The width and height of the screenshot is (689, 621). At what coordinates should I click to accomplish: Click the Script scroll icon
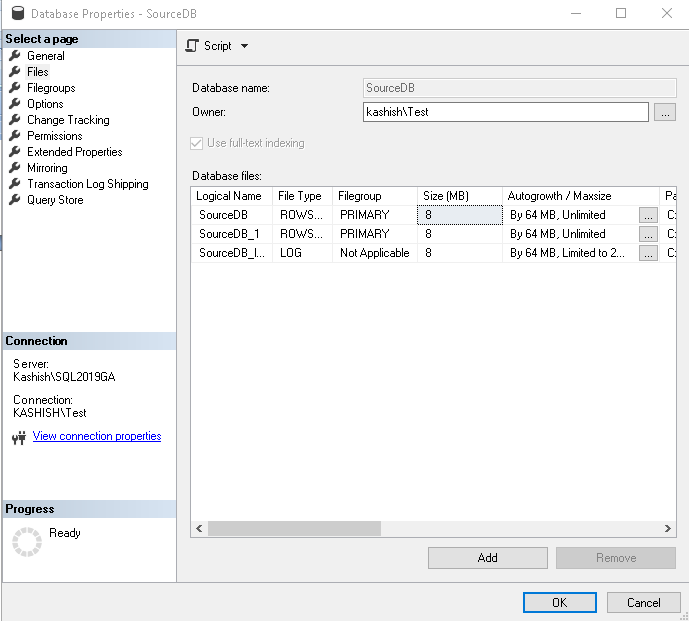click(x=192, y=46)
